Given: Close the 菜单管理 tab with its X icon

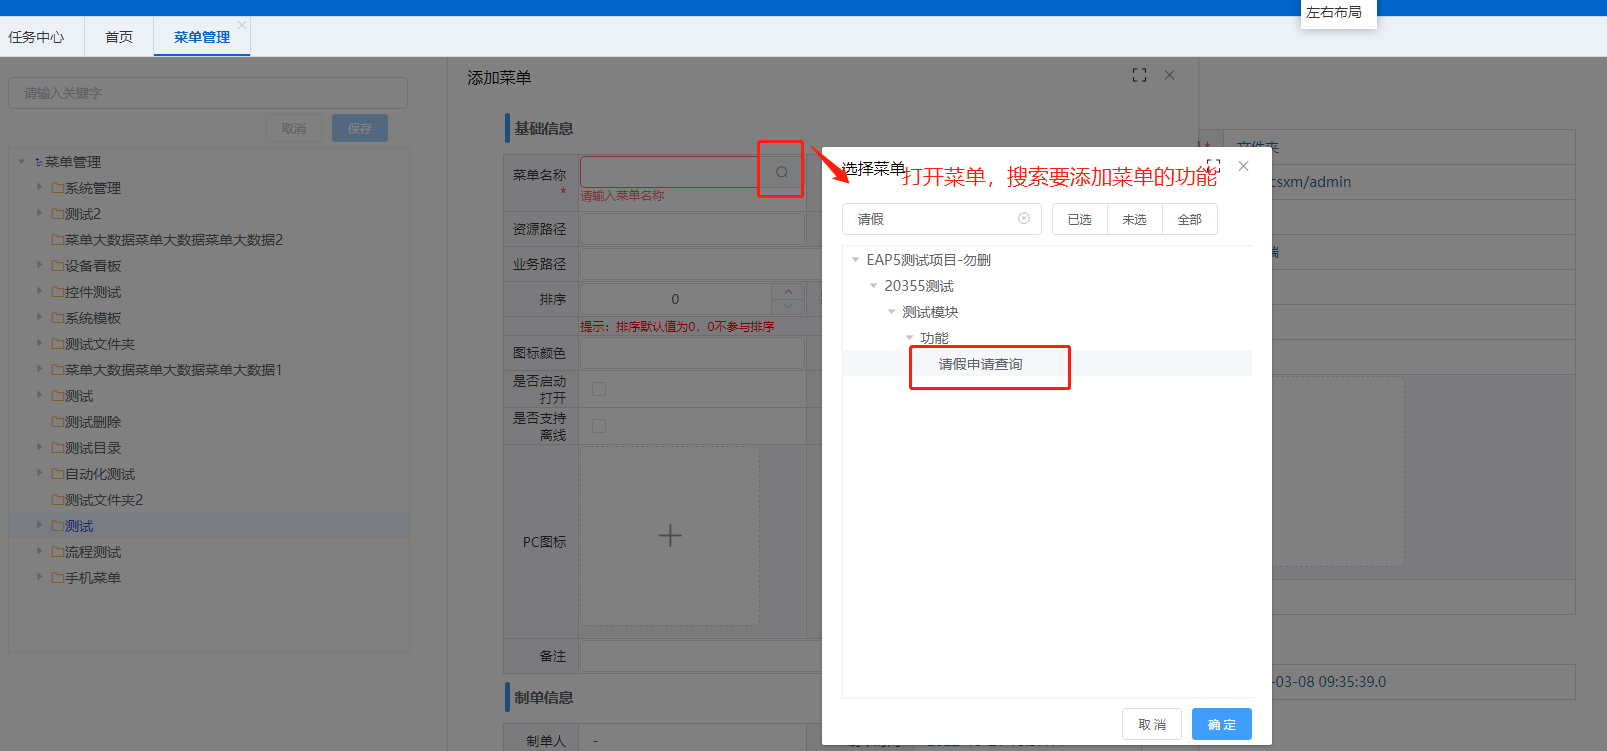Looking at the screenshot, I should [x=242, y=25].
